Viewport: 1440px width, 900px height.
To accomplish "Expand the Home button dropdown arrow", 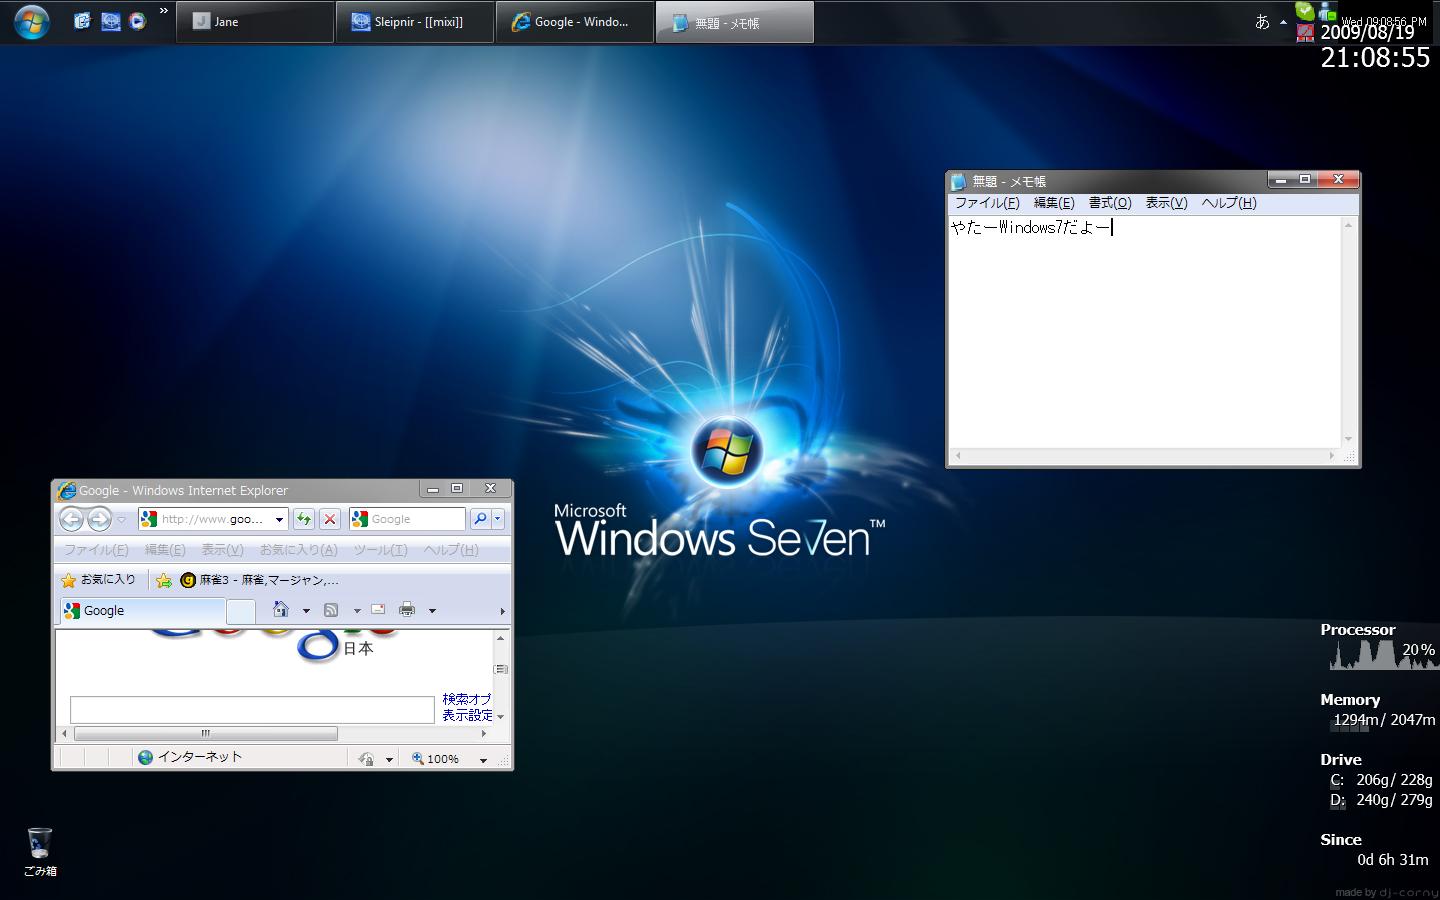I will [306, 611].
